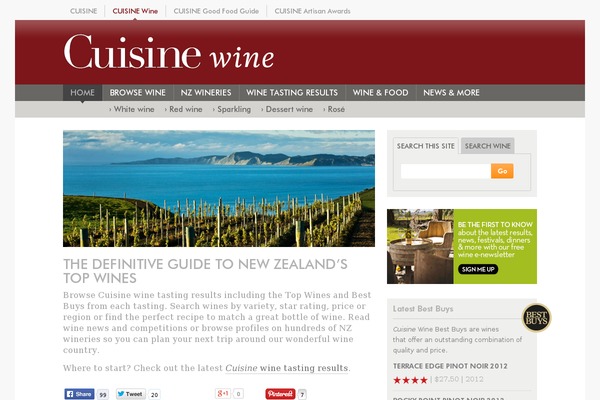Select the Search This Site tab
600x400 pixels.
pos(426,146)
